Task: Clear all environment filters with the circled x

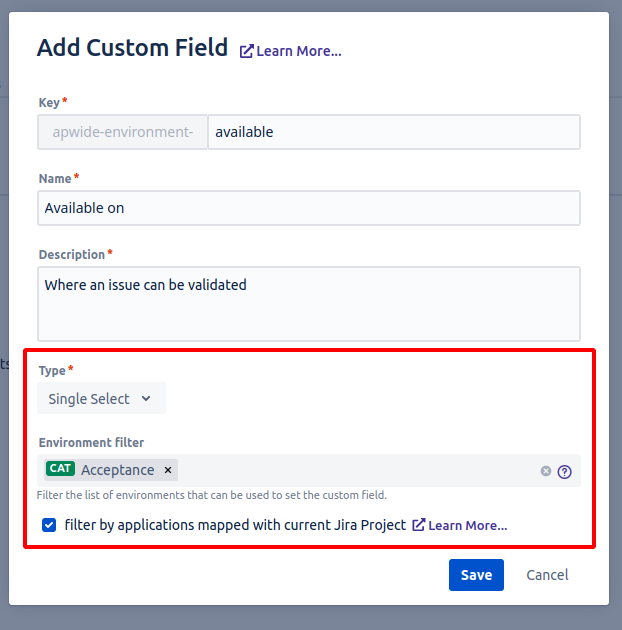Action: pos(546,471)
